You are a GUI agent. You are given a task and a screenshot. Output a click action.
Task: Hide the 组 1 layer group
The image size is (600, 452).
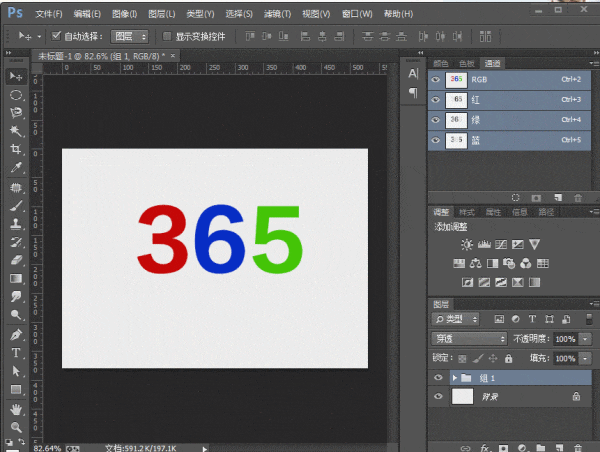tap(437, 378)
